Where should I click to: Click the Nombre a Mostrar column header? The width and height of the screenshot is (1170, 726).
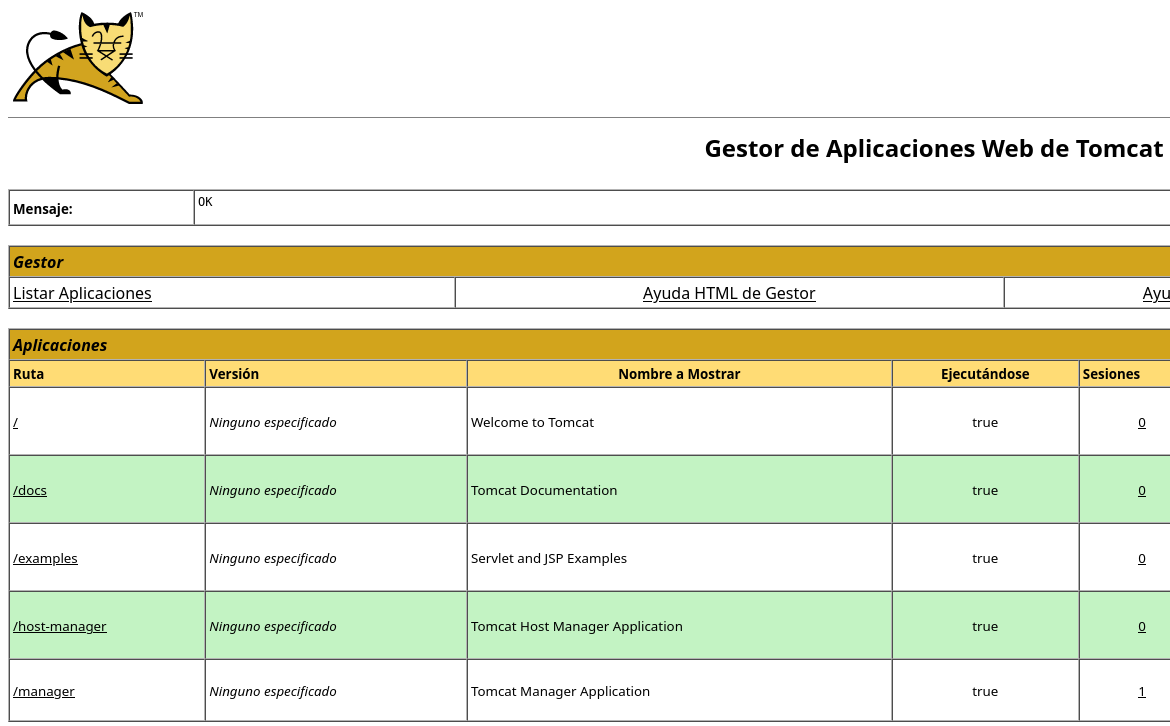pyautogui.click(x=679, y=374)
